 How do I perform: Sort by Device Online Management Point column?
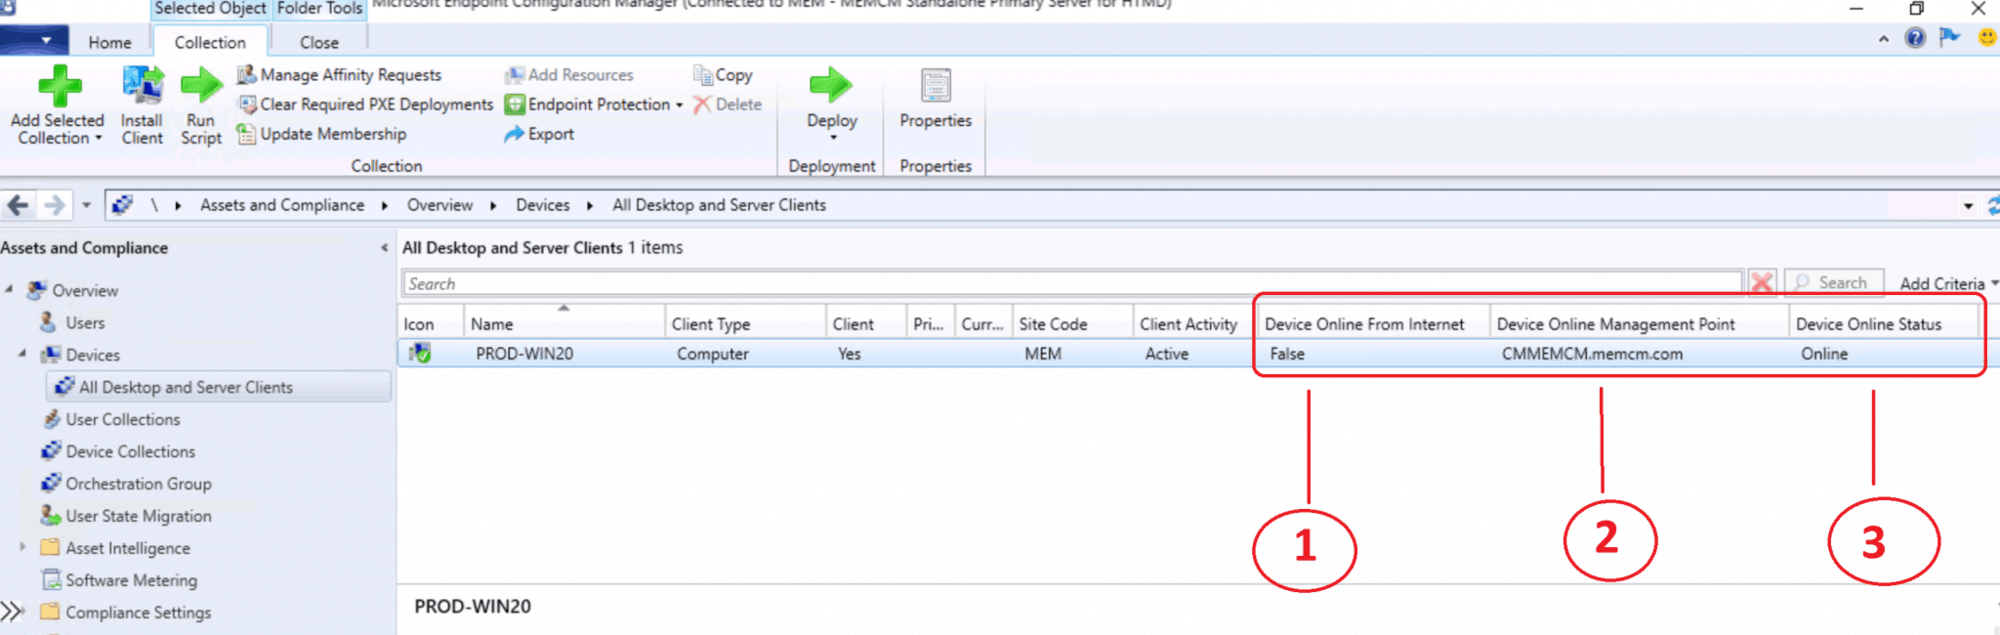click(1640, 324)
